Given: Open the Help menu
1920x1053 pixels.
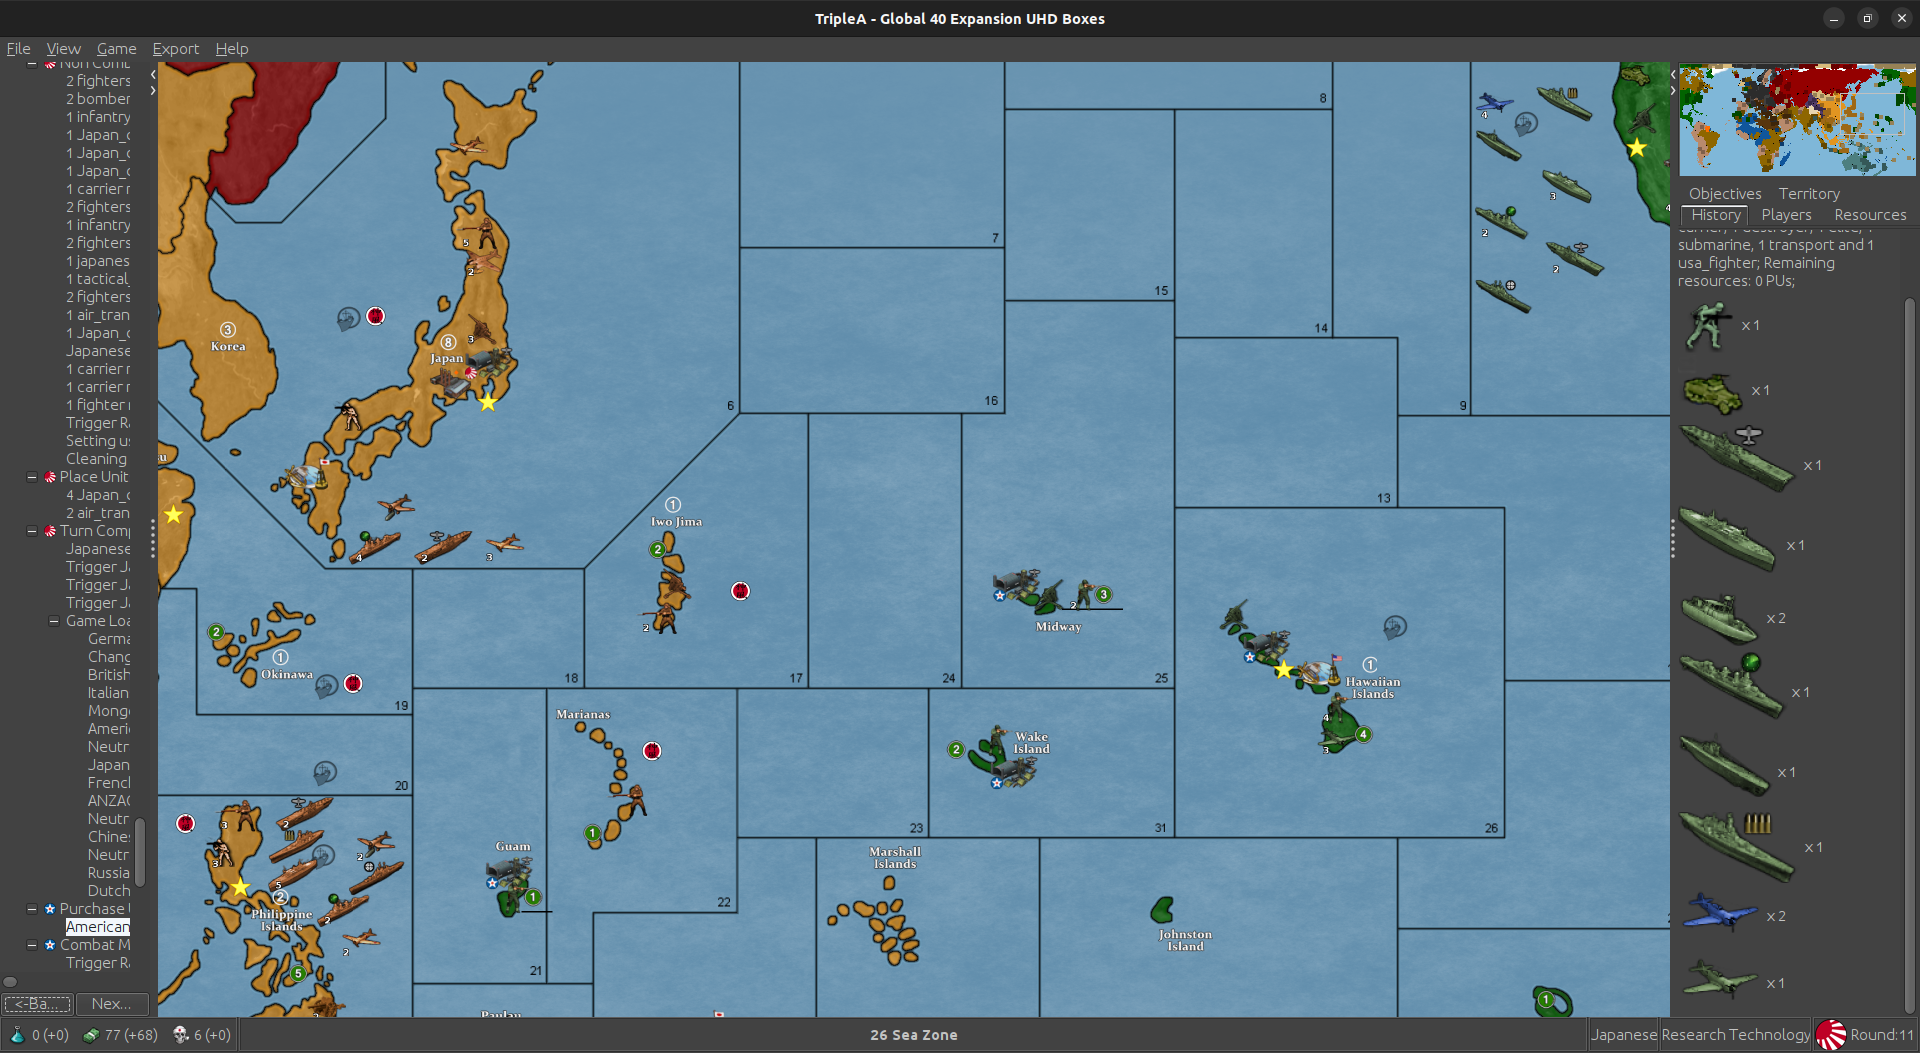Looking at the screenshot, I should [231, 49].
